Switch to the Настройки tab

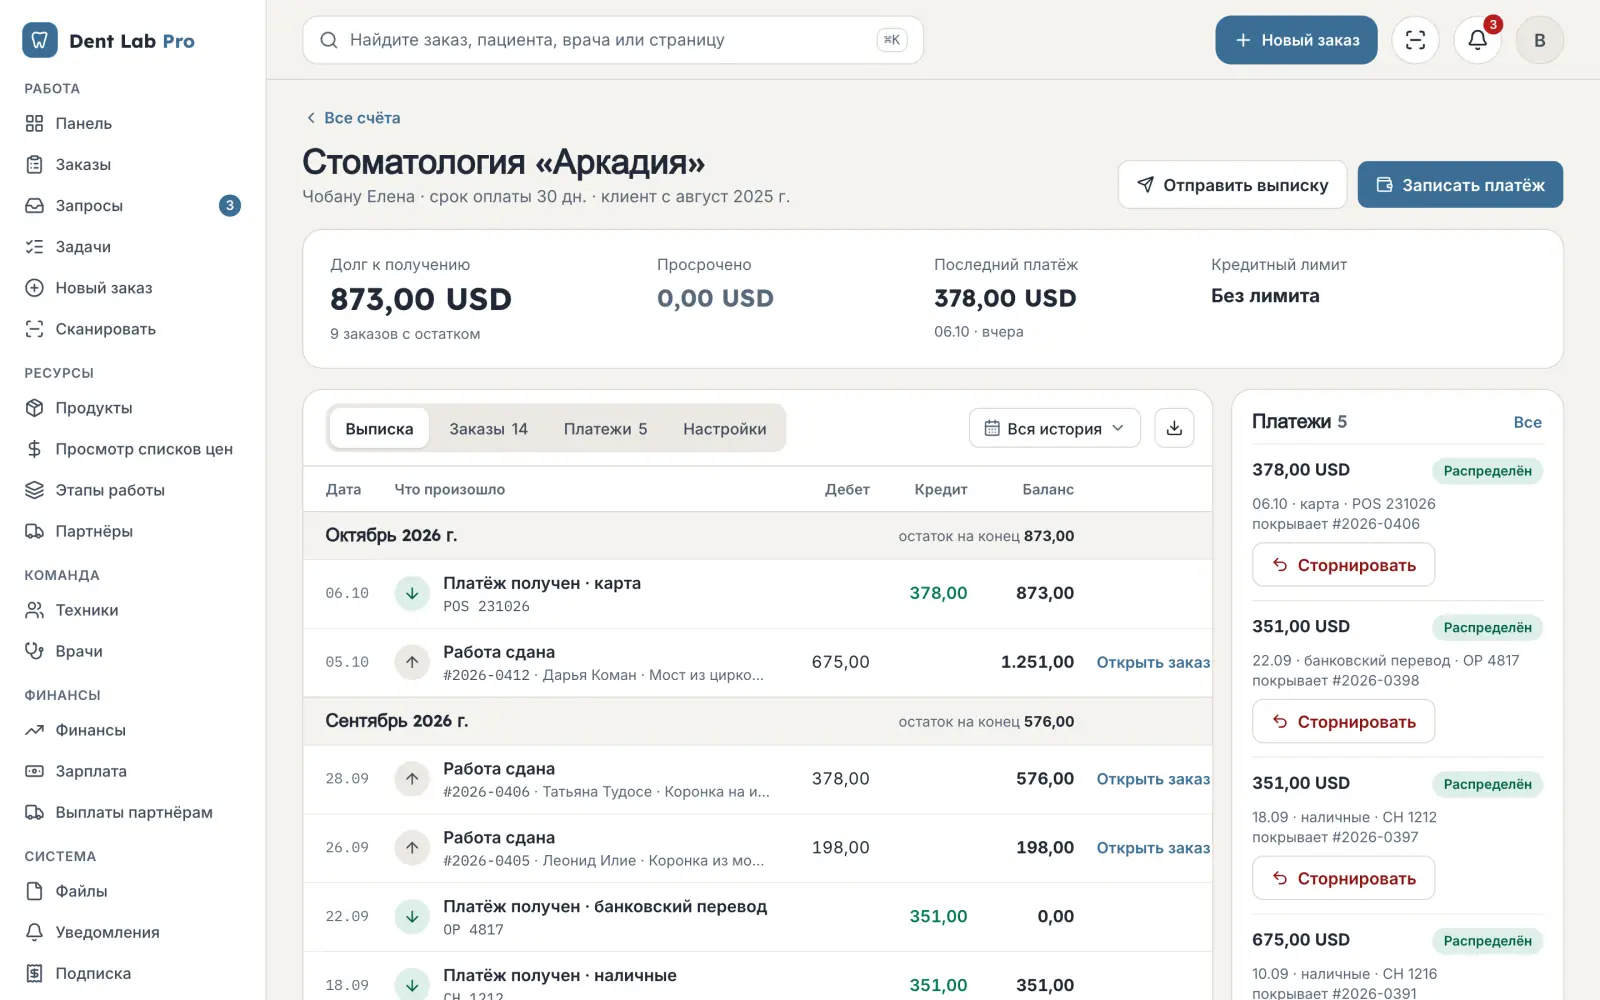pos(725,428)
